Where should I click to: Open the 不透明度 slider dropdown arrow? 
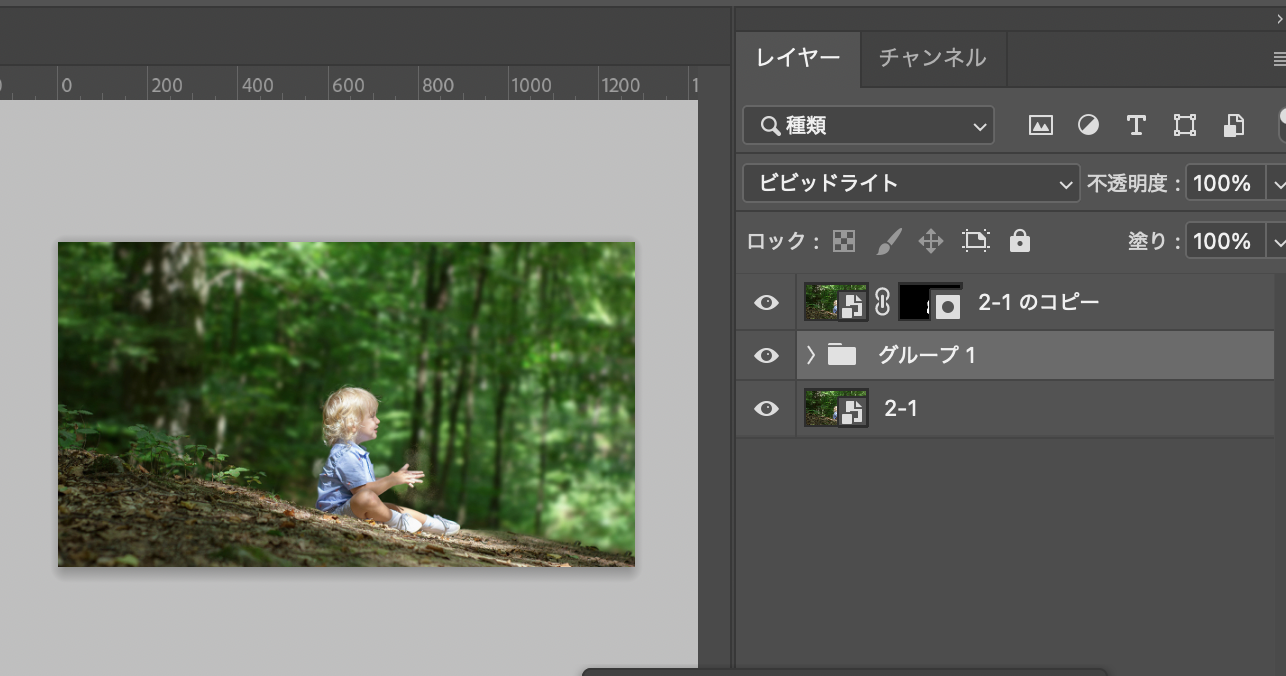coord(1276,183)
